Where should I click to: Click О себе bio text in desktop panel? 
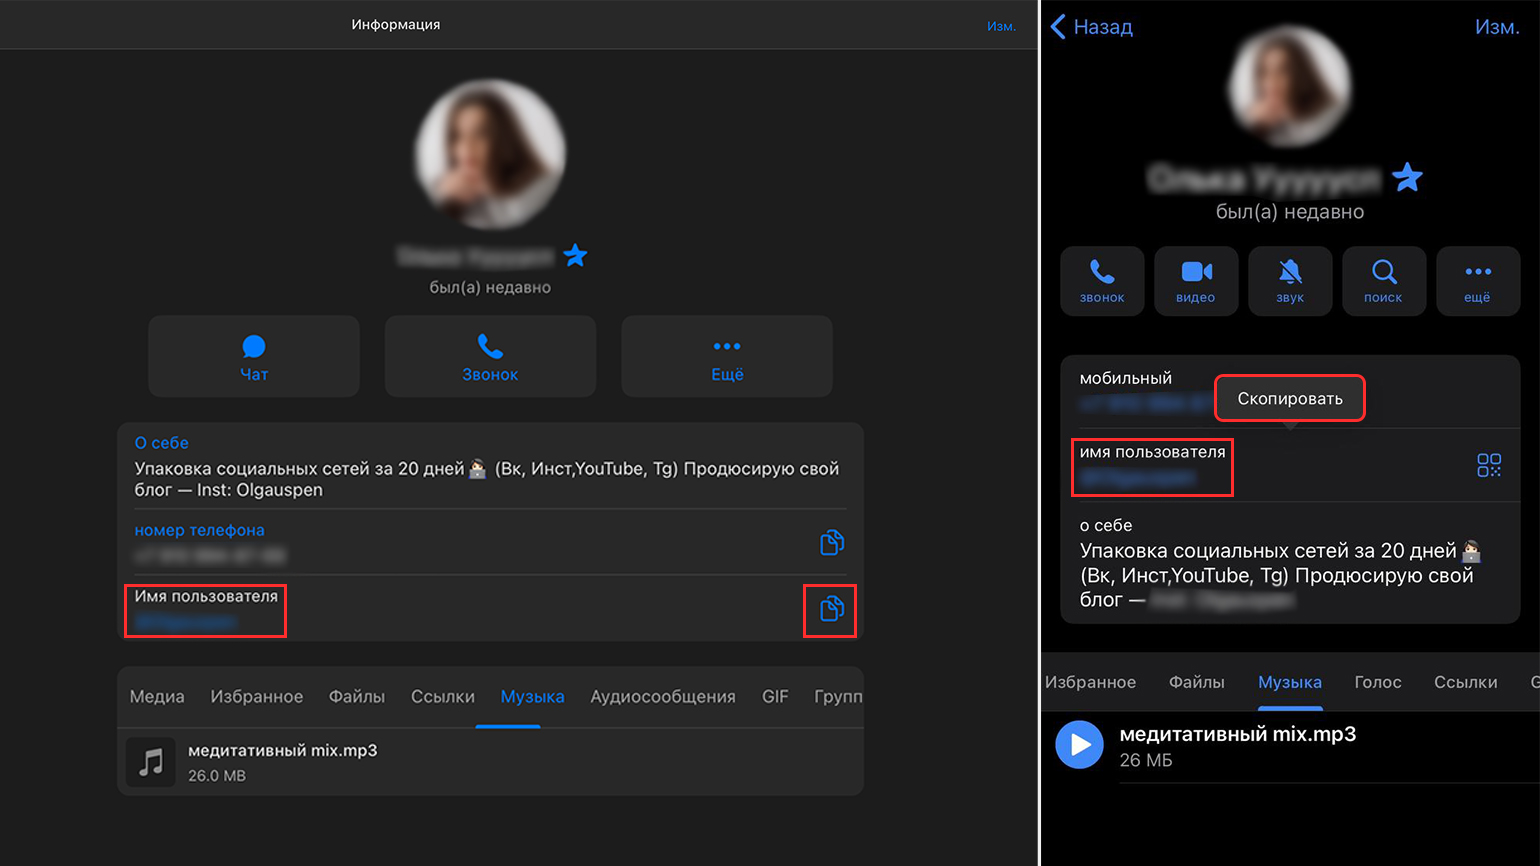[487, 479]
